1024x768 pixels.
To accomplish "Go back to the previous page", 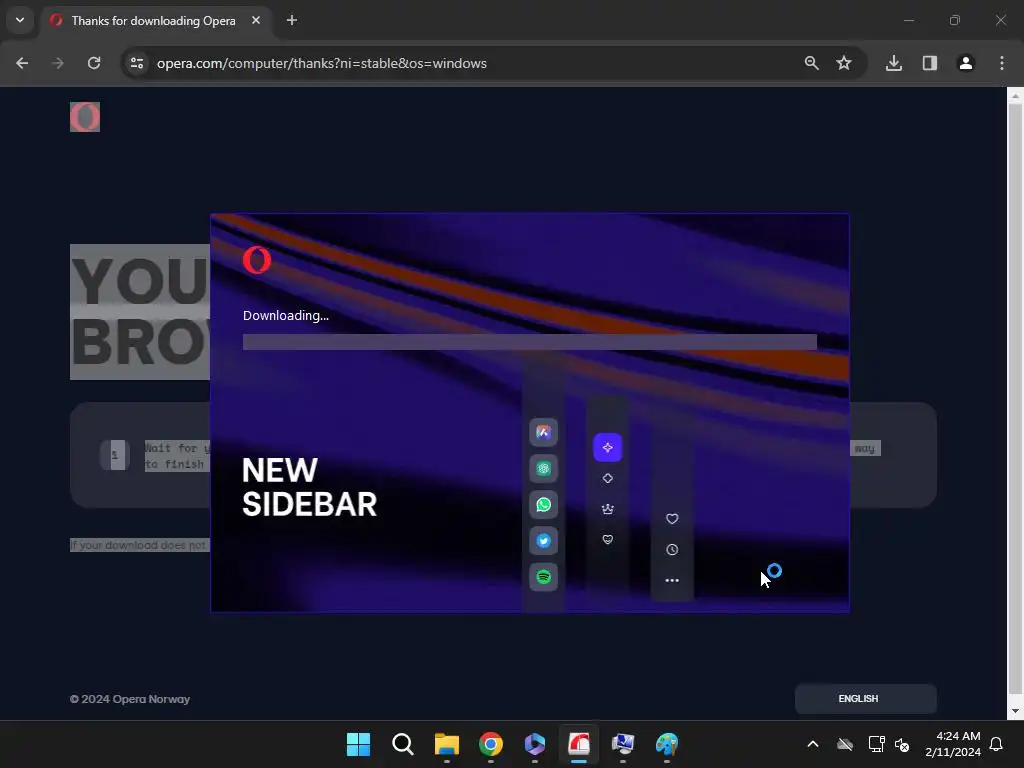I will tap(22, 63).
